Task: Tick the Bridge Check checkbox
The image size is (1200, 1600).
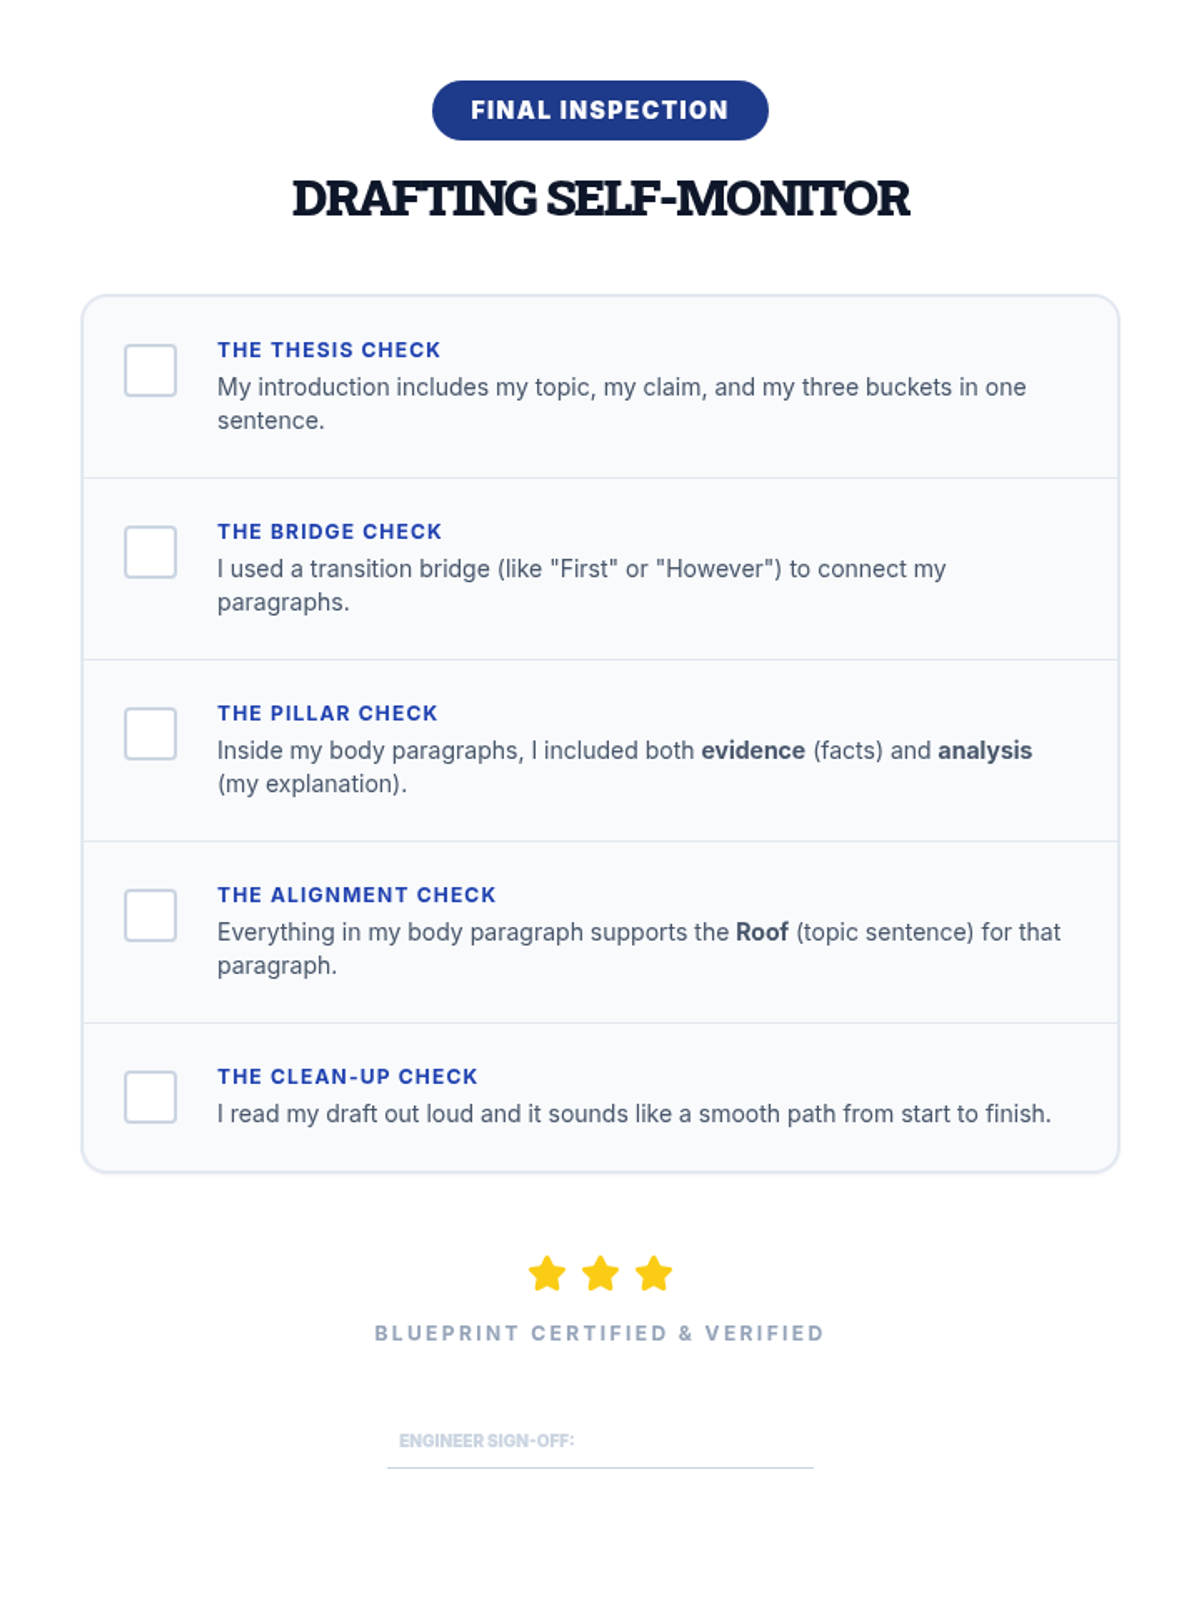Action: [150, 552]
